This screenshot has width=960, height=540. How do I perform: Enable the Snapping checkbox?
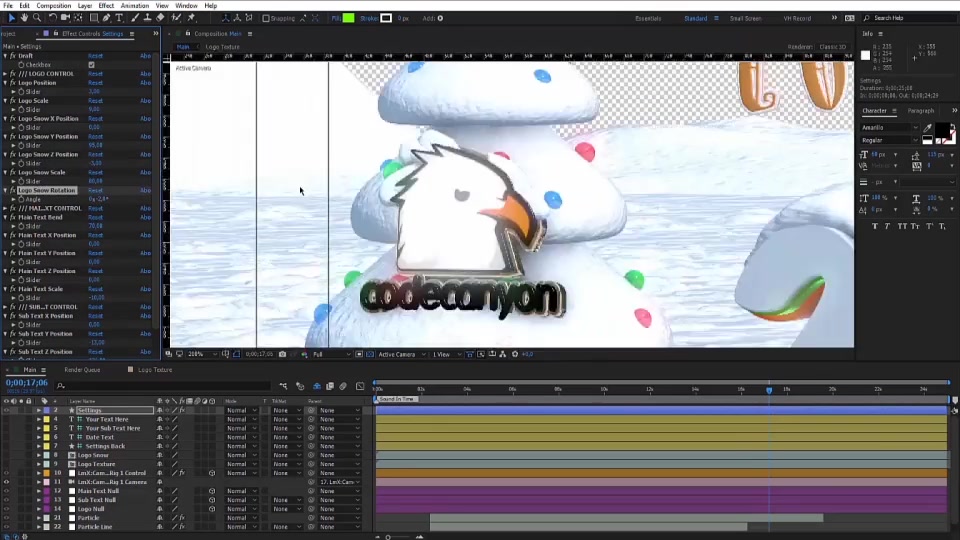coord(266,18)
